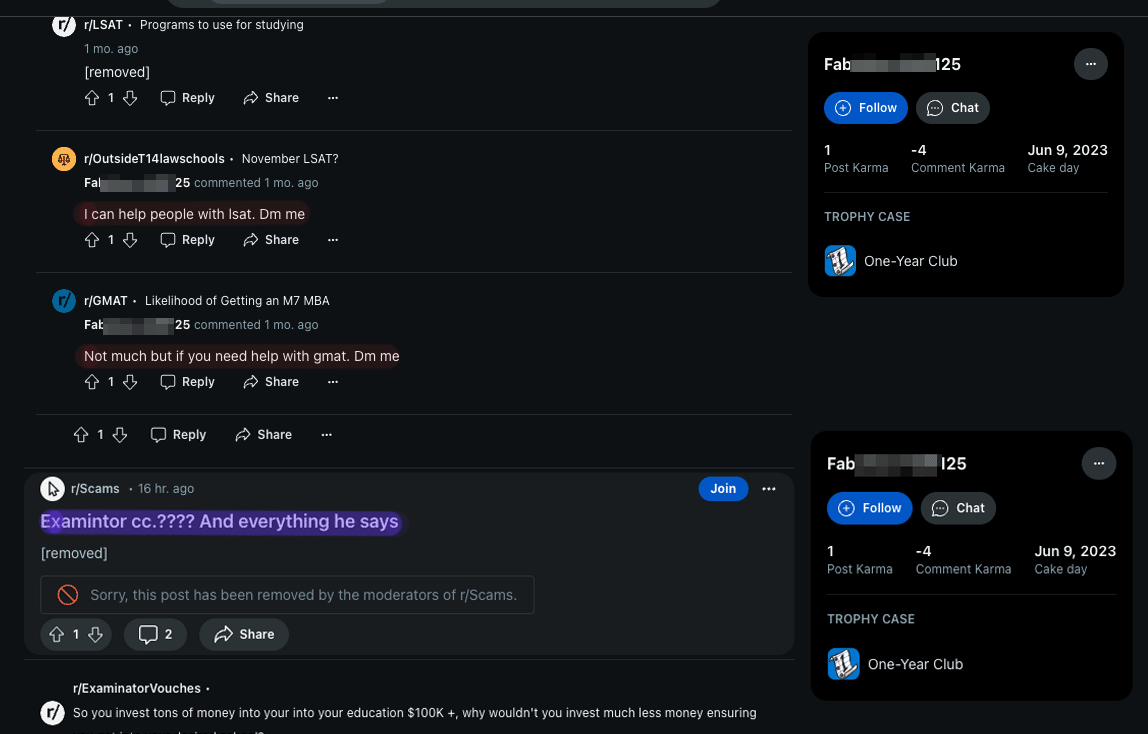Upvote in the row below the gmat comment
The width and height of the screenshot is (1148, 734).
[81, 435]
